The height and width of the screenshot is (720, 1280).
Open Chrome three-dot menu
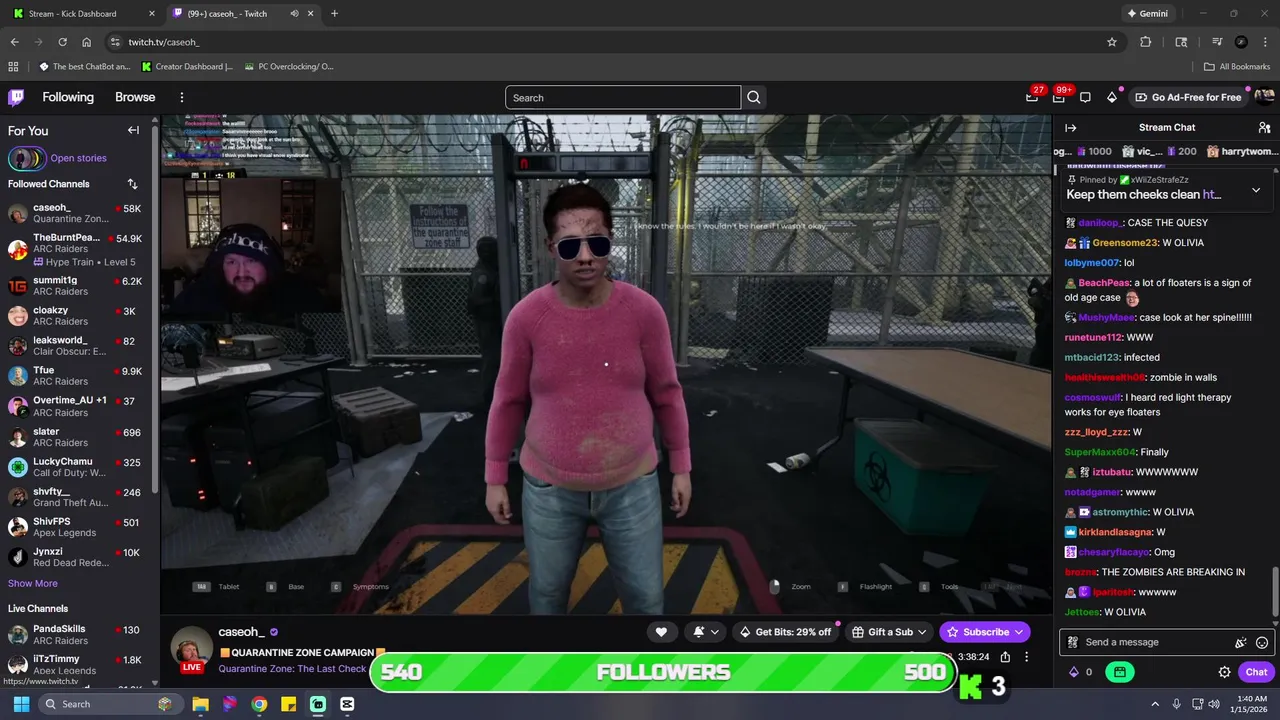pyautogui.click(x=1265, y=42)
